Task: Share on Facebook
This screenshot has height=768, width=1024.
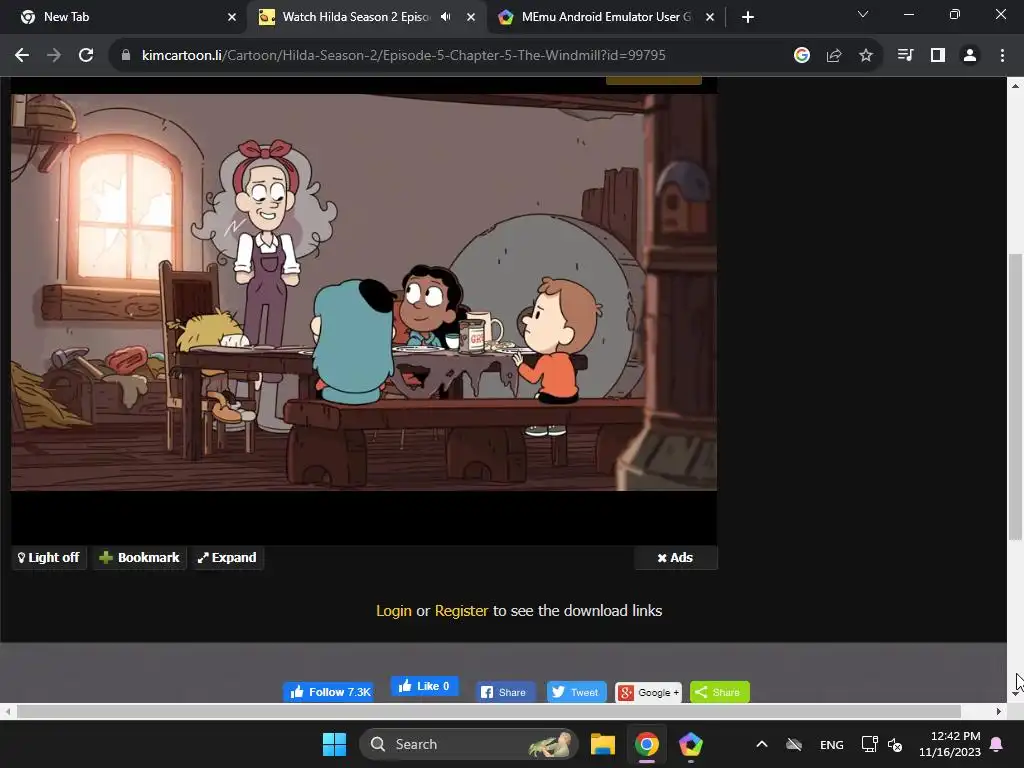Action: pos(504,692)
